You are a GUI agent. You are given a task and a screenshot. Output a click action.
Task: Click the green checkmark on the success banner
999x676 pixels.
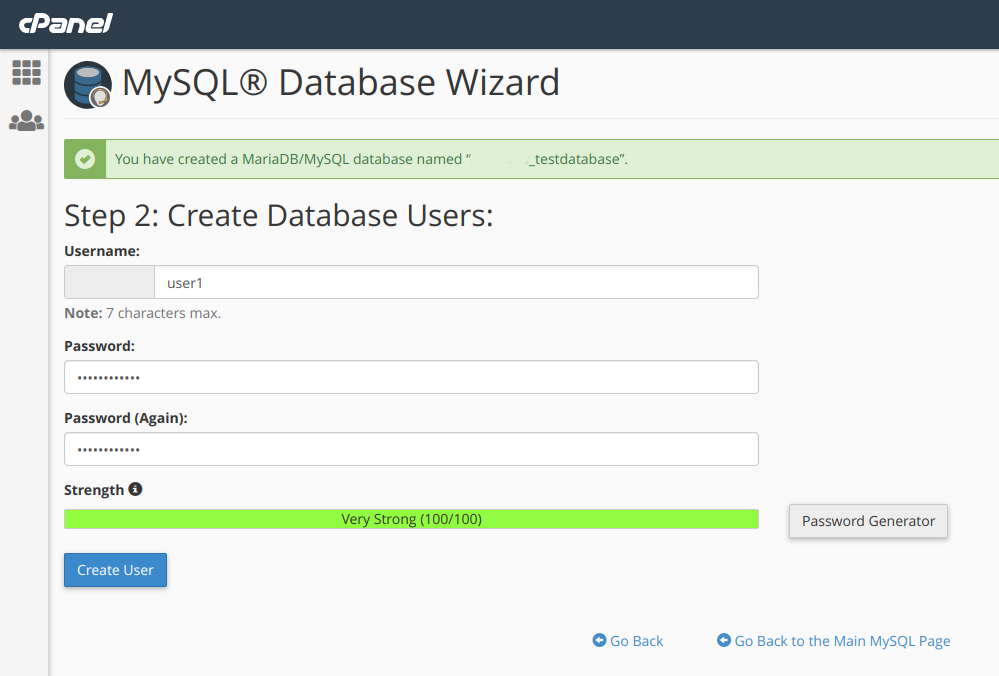[84, 158]
